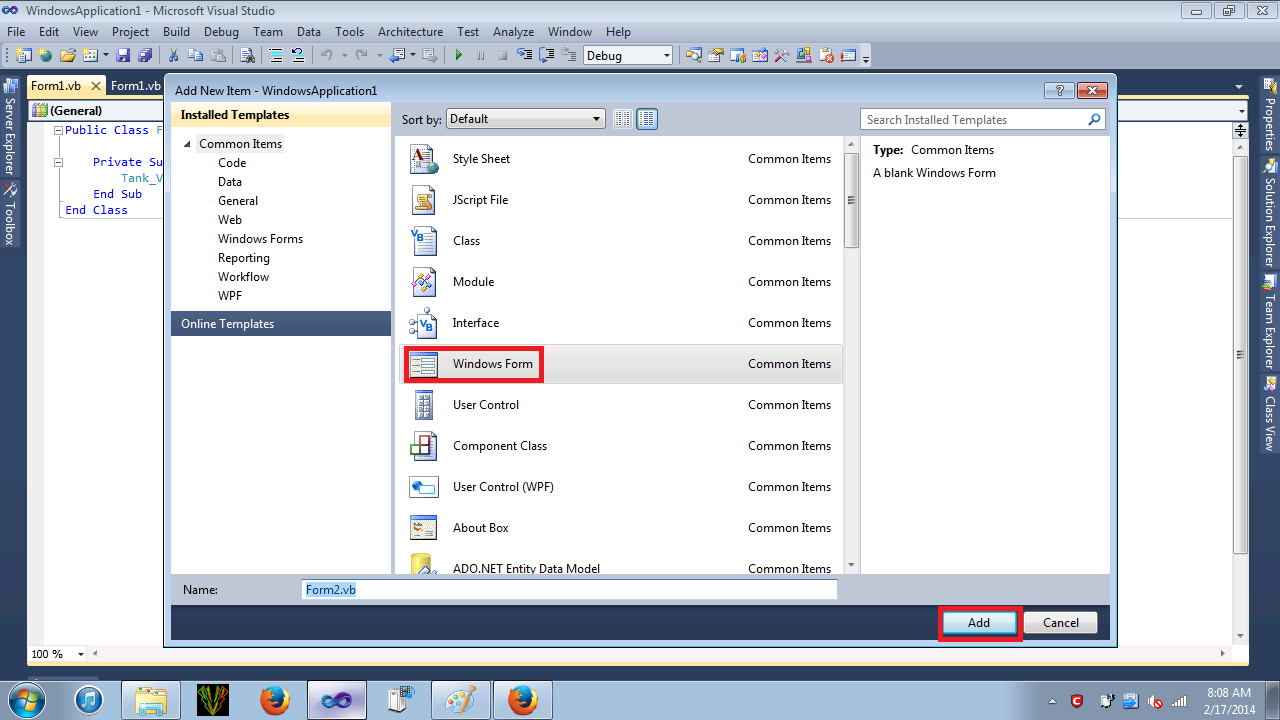The width and height of the screenshot is (1280, 720).
Task: Click the Cut scissors toolbar icon
Action: point(173,56)
